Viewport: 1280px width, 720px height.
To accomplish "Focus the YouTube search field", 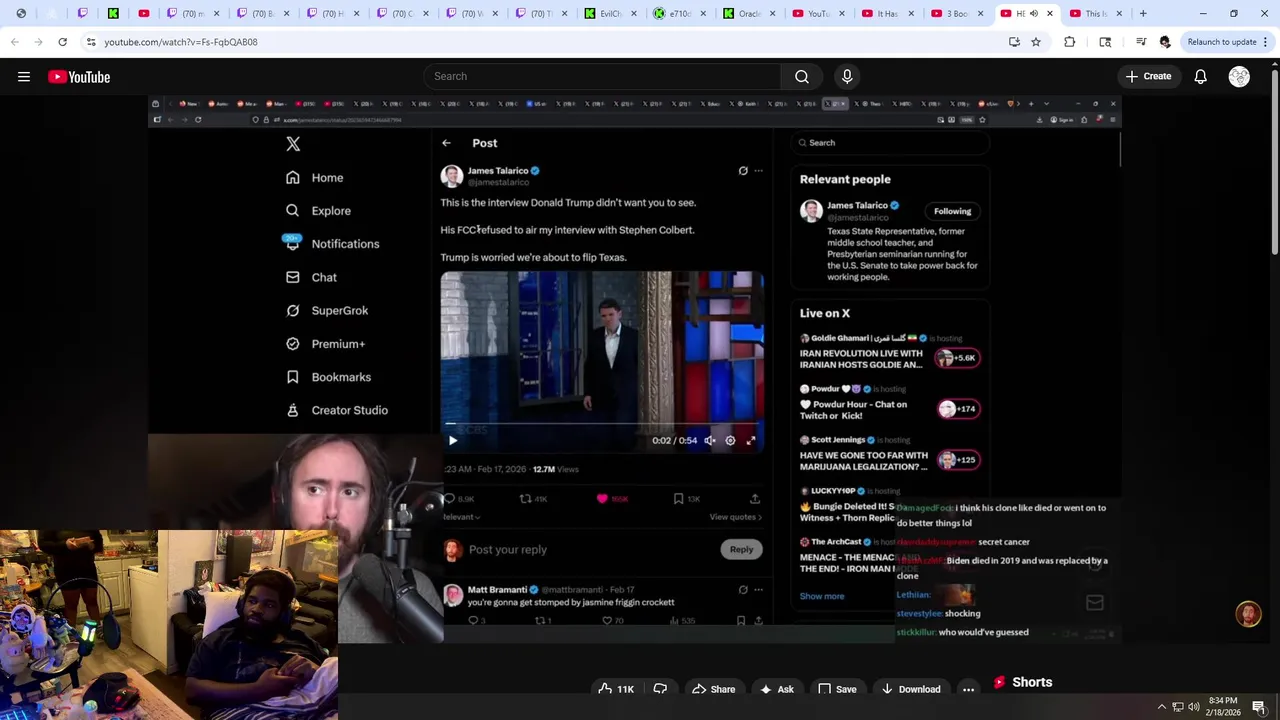I will coord(602,76).
